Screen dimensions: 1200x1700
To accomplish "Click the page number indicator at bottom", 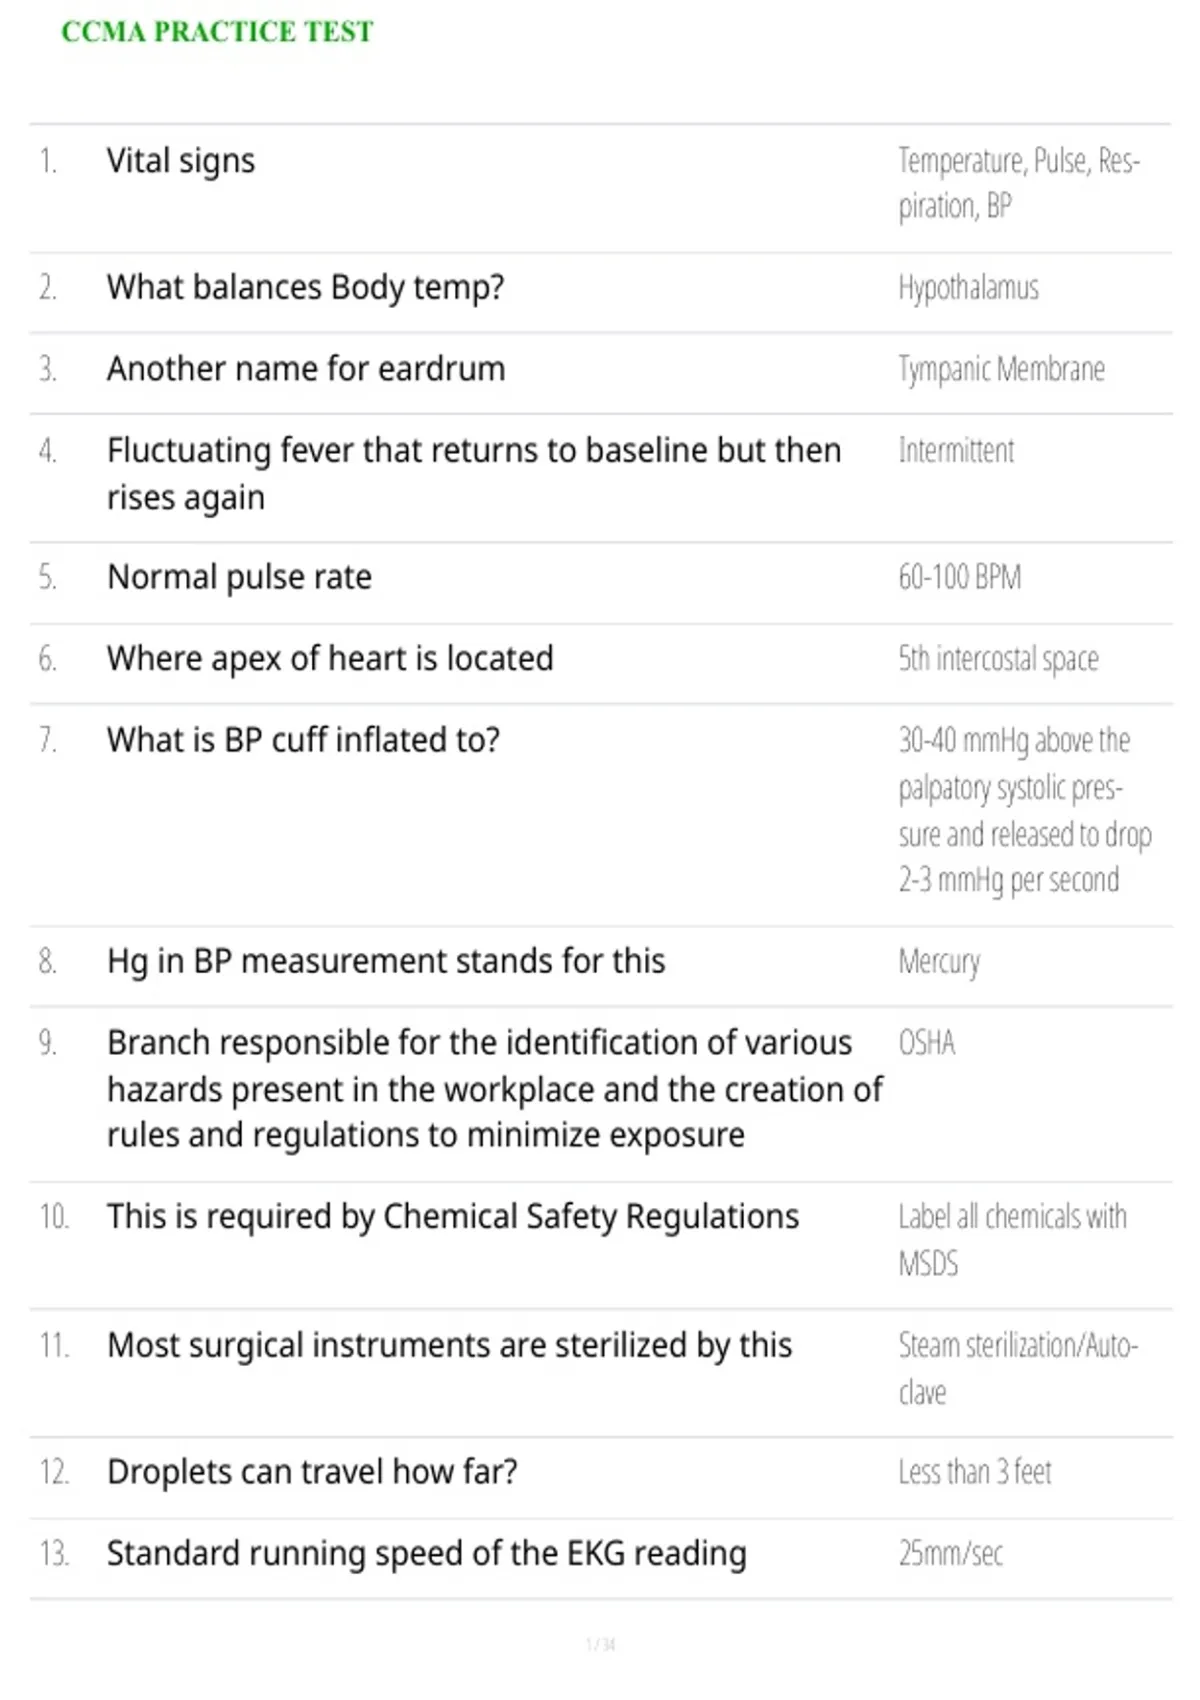I will 601,1644.
